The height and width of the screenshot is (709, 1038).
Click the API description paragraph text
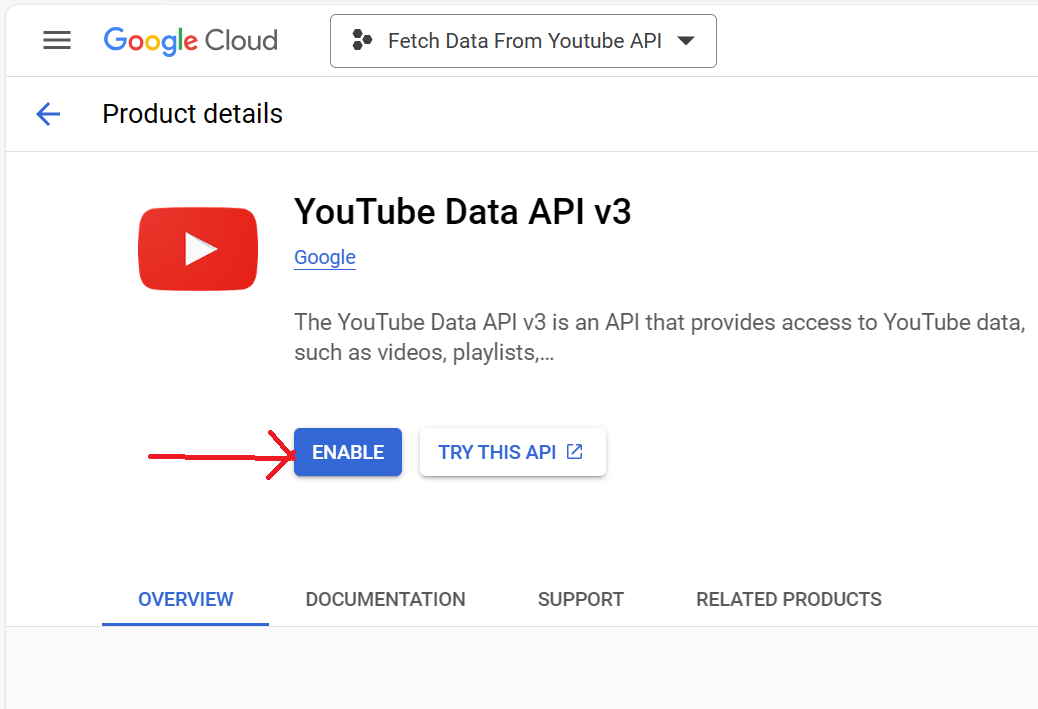(x=658, y=337)
